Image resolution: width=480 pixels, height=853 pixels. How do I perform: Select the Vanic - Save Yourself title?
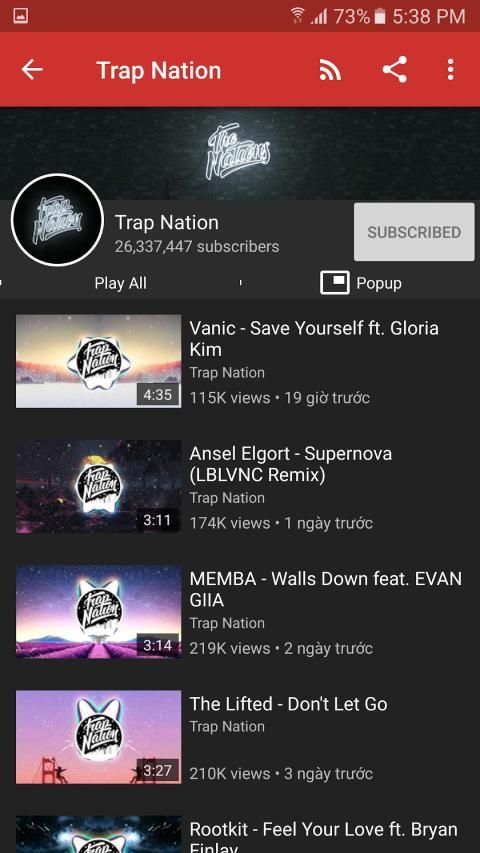314,338
